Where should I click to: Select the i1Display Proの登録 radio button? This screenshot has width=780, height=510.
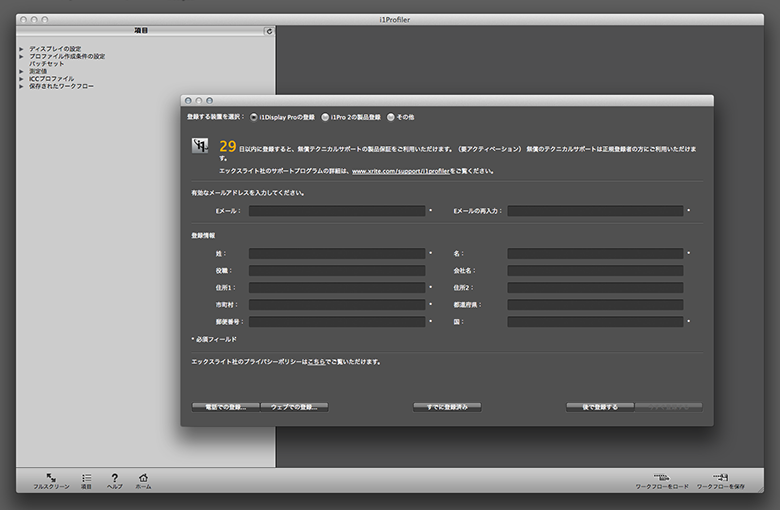tap(254, 117)
